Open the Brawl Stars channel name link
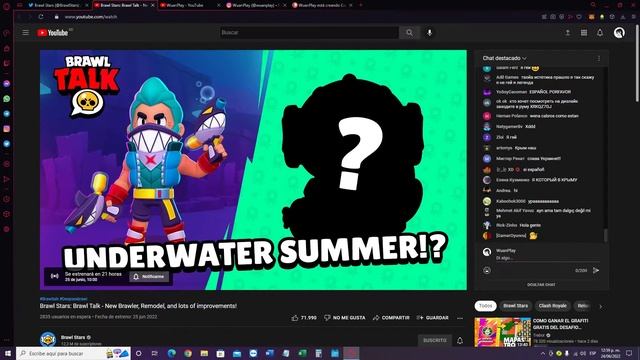Image resolution: width=640 pixels, height=360 pixels. (73, 337)
